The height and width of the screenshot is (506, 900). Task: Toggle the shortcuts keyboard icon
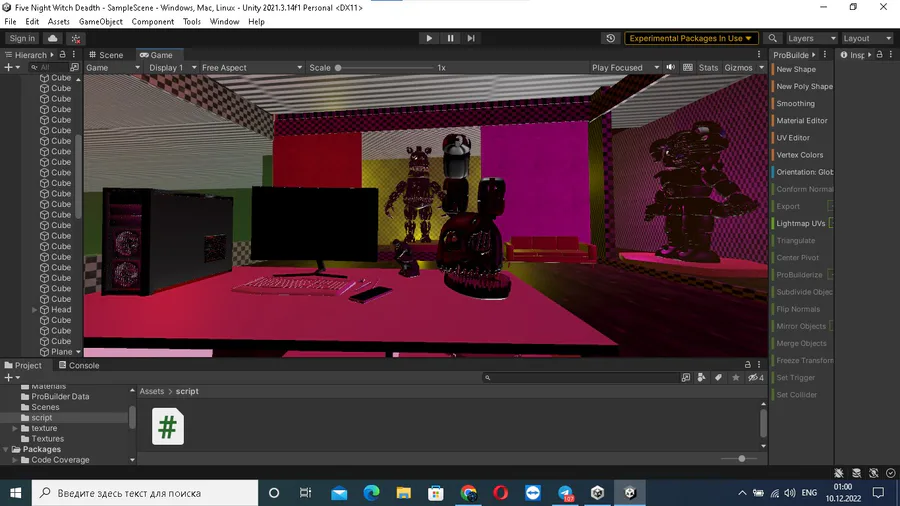[688, 67]
